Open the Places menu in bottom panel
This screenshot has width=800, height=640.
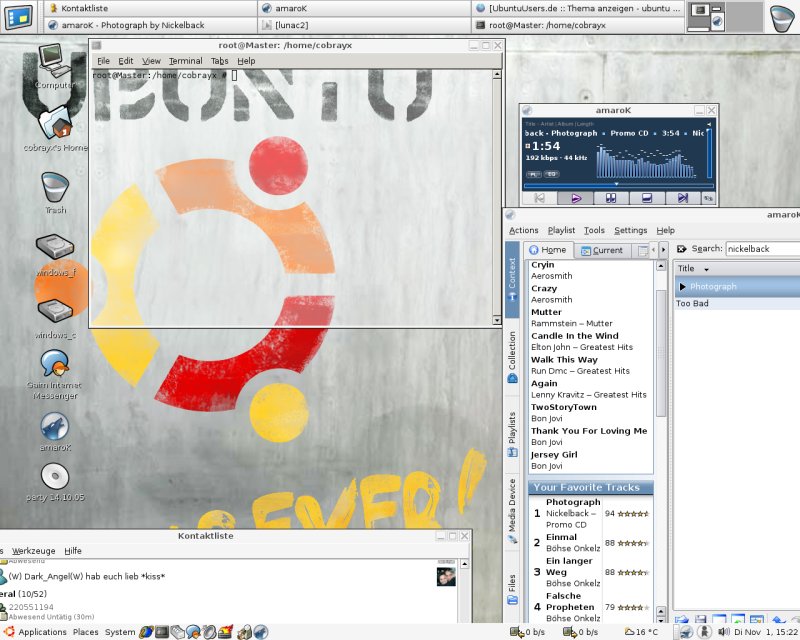click(85, 632)
